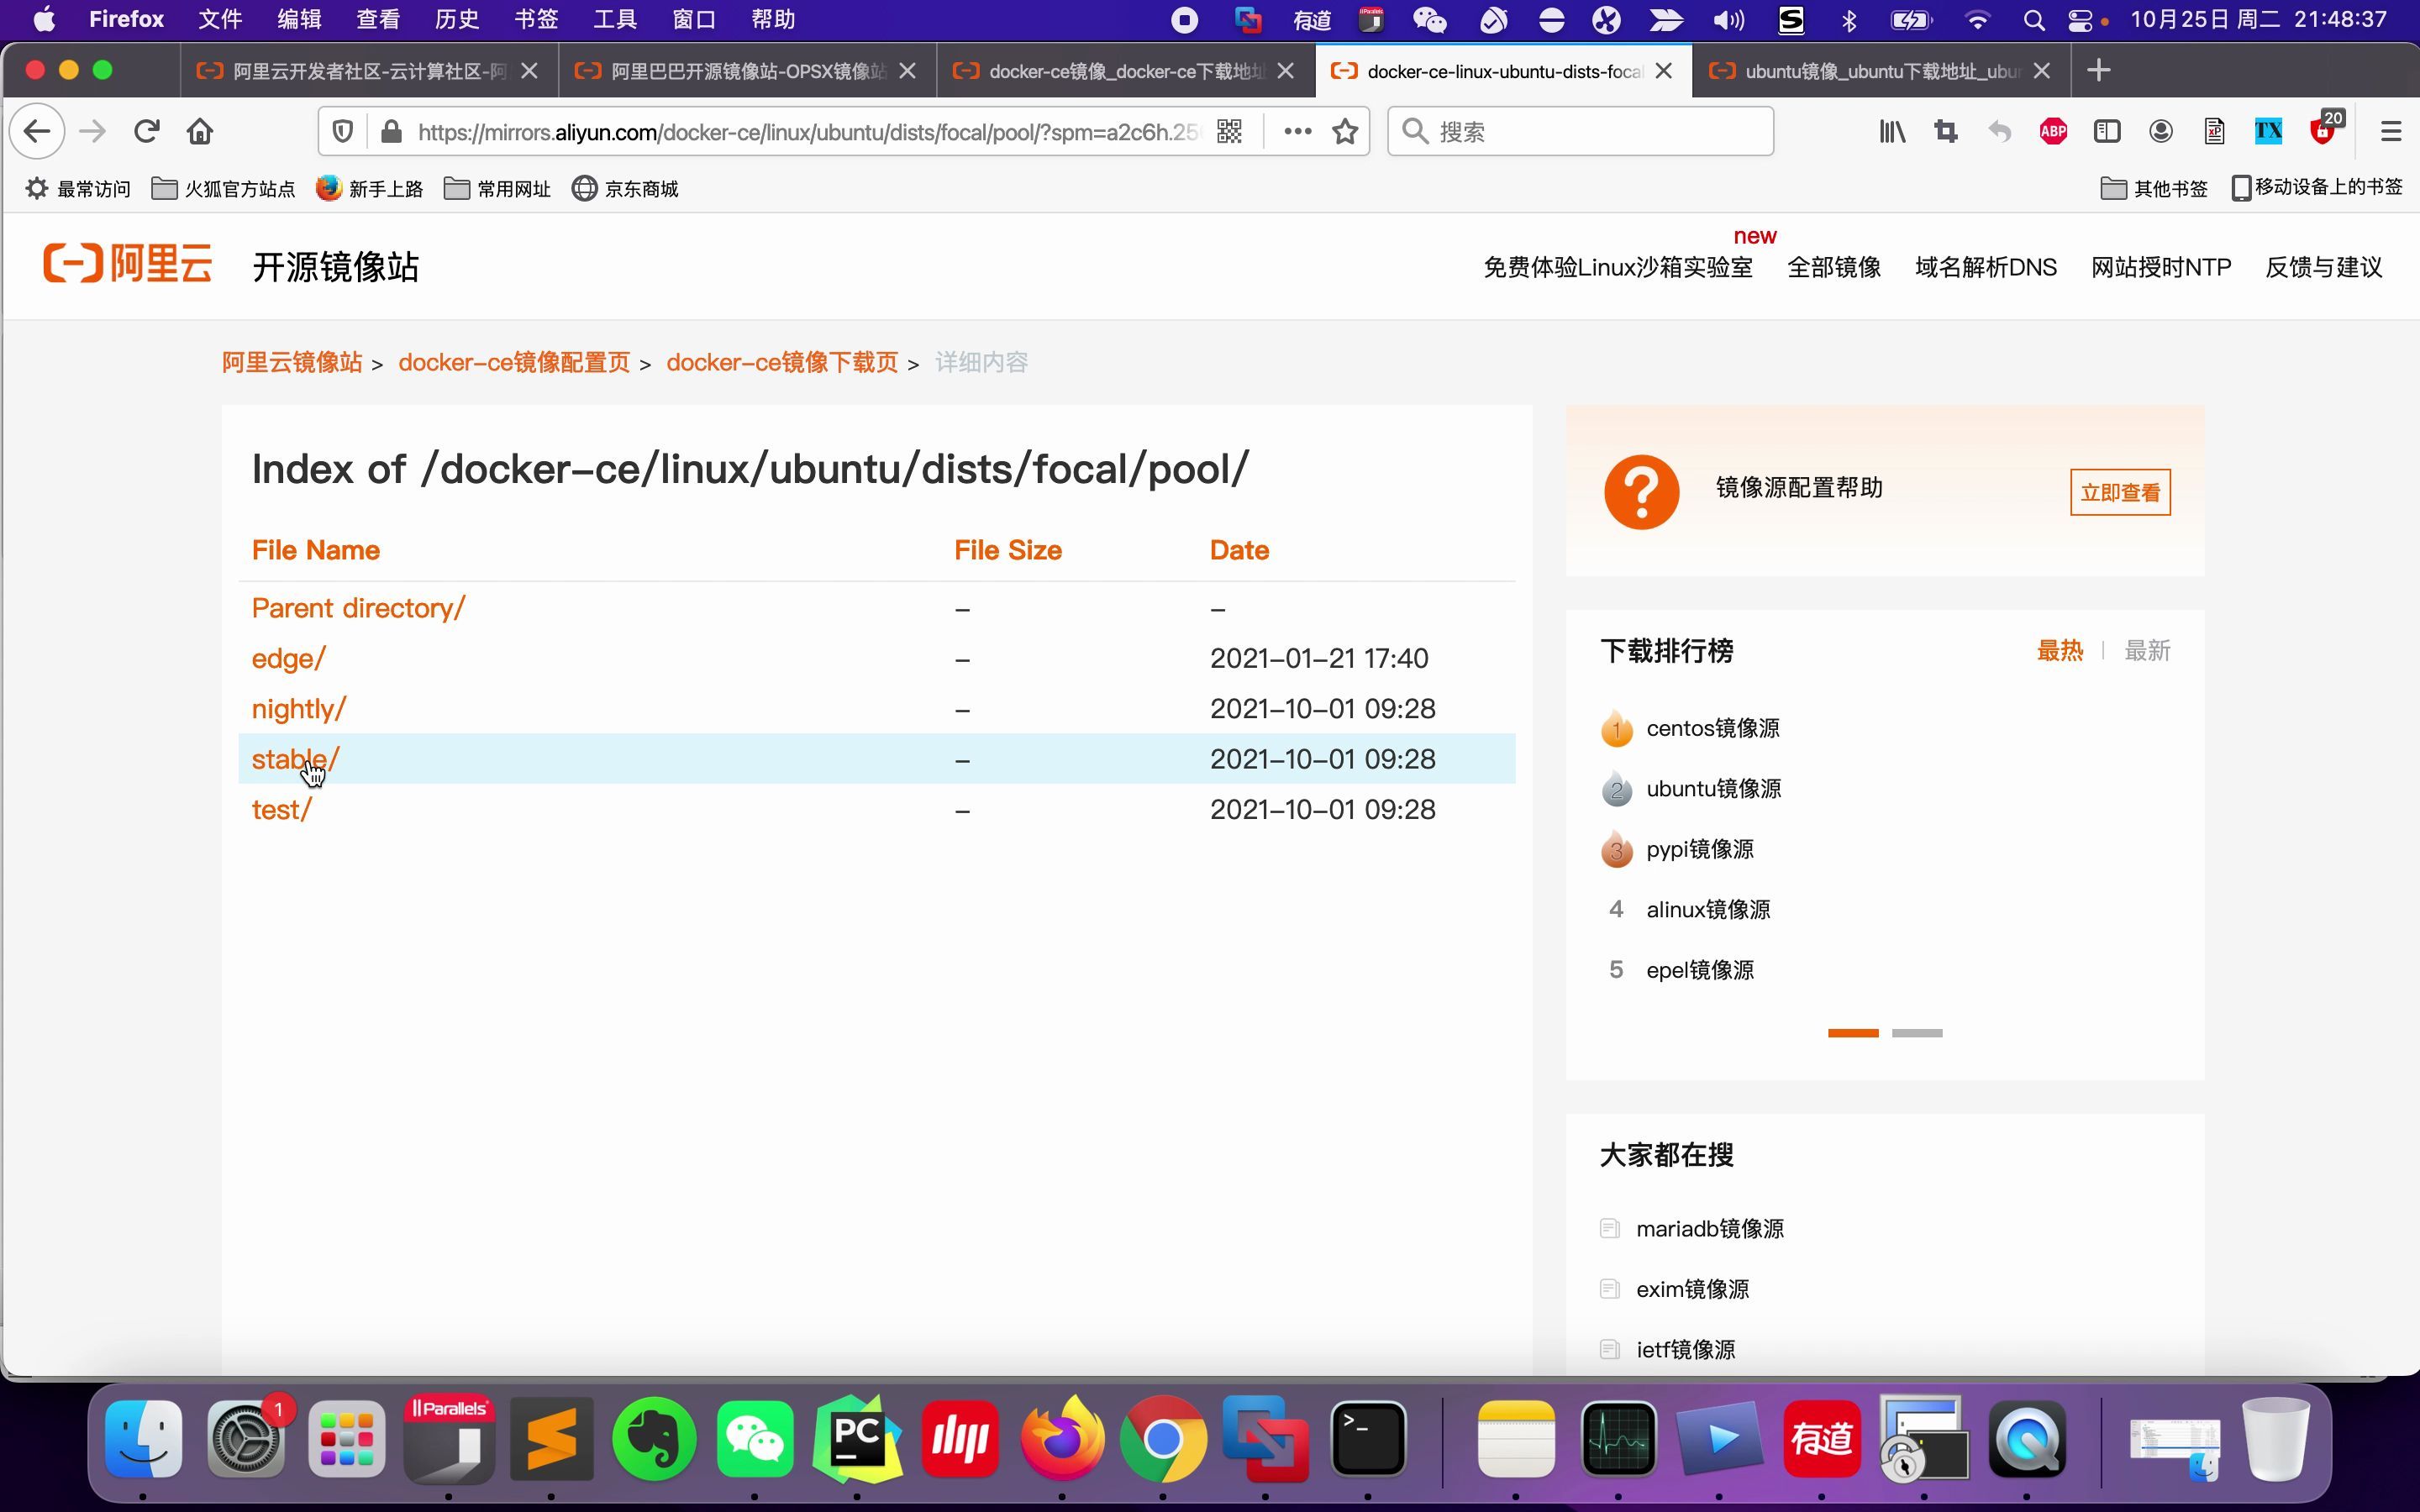Go to Parent directory/

358,608
